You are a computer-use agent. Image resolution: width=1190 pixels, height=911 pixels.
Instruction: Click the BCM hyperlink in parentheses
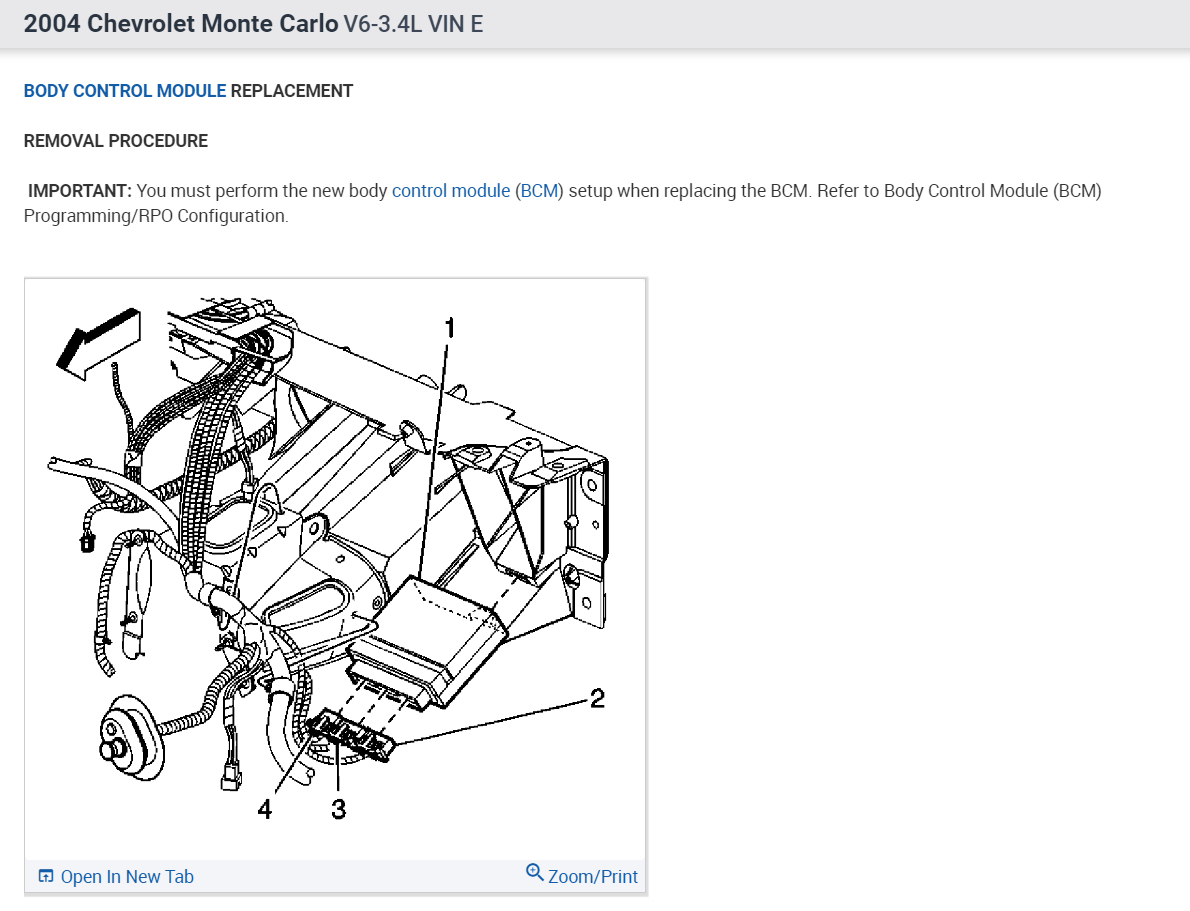pyautogui.click(x=540, y=191)
